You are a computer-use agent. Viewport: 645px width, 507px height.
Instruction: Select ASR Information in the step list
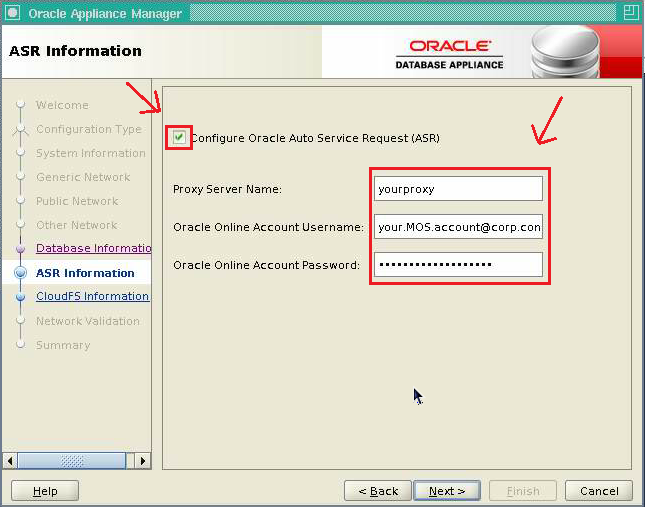point(85,273)
